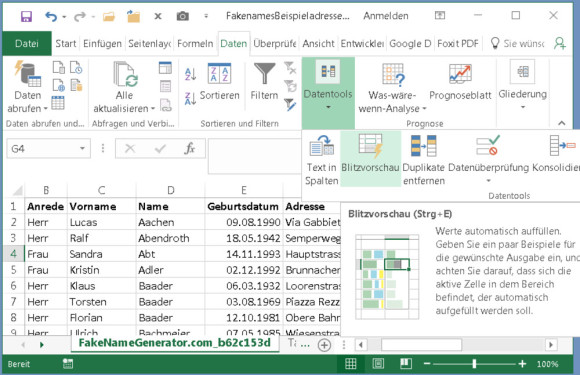Click Alle aktualisieren refresh icon

[x=125, y=74]
